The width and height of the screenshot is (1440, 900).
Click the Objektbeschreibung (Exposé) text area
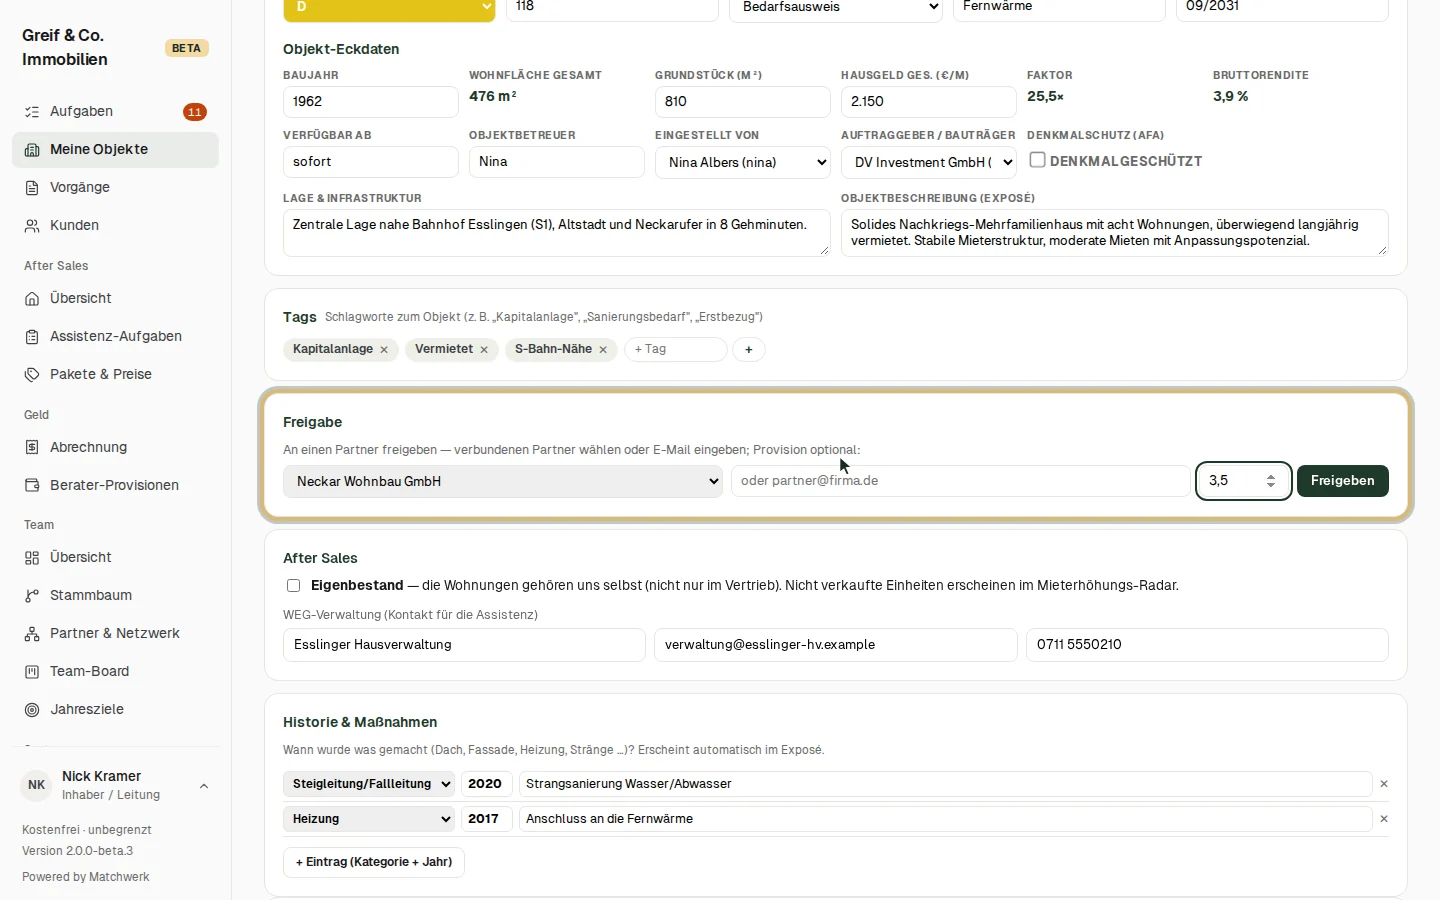tap(1115, 233)
